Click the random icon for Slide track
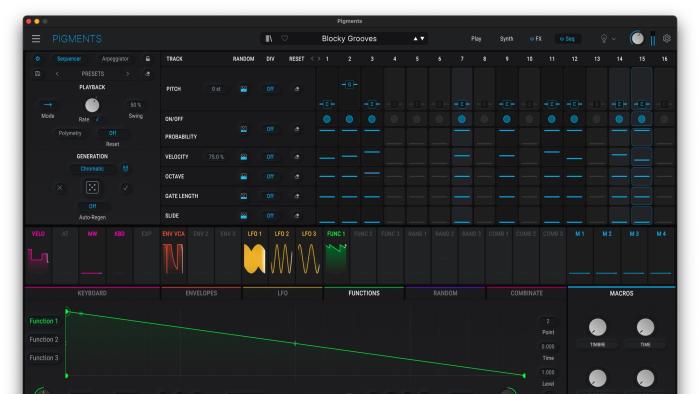Image resolution: width=700 pixels, height=394 pixels. (244, 216)
